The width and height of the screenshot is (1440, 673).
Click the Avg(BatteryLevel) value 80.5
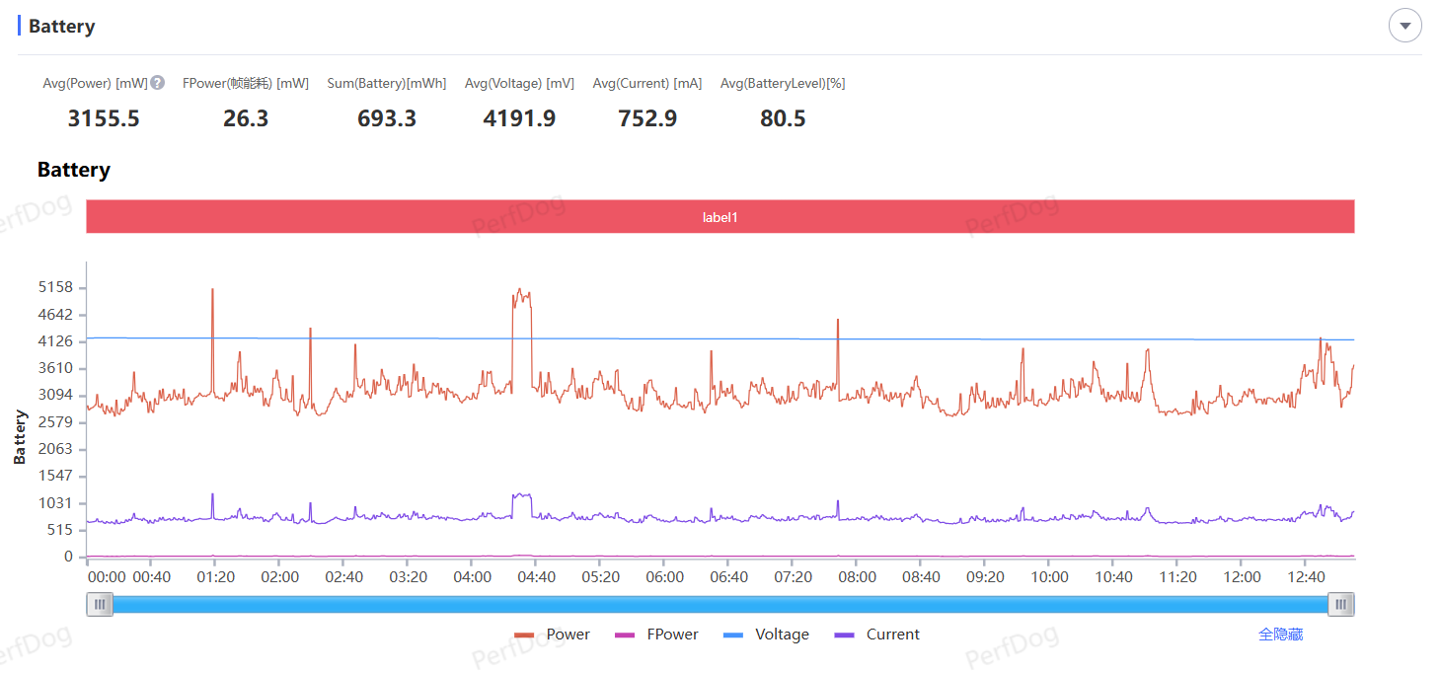782,119
